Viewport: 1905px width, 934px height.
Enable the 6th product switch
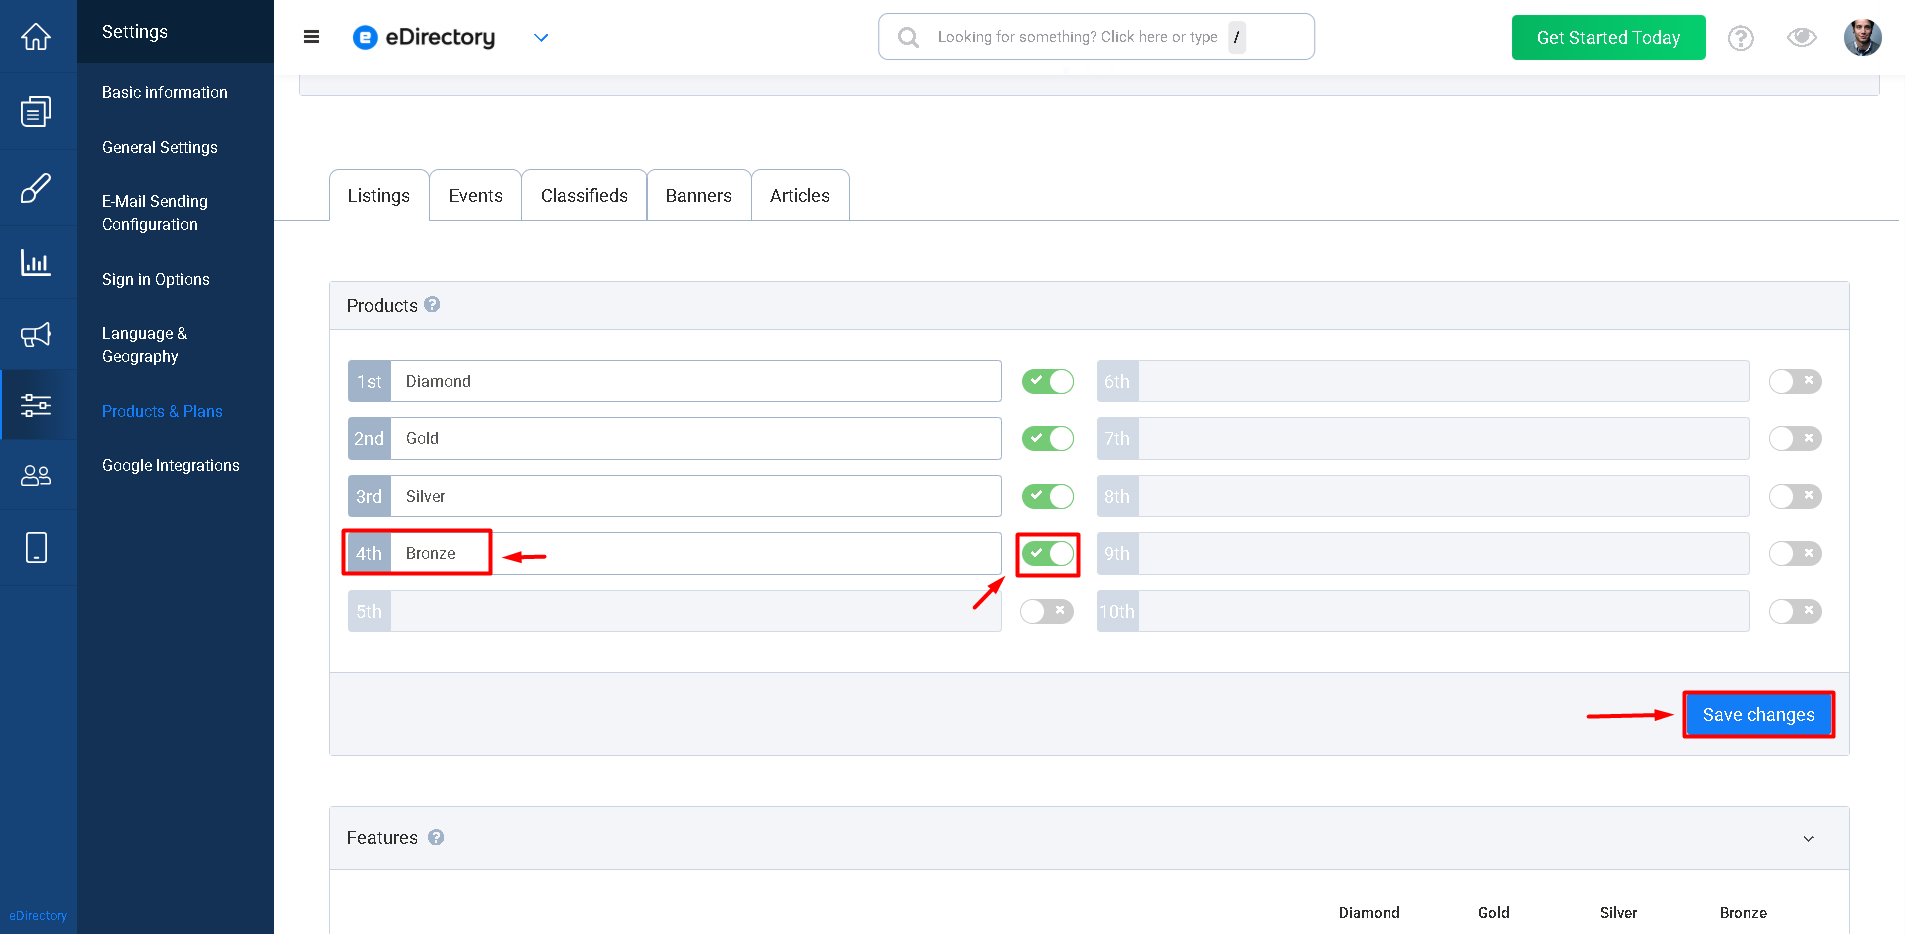tap(1795, 381)
